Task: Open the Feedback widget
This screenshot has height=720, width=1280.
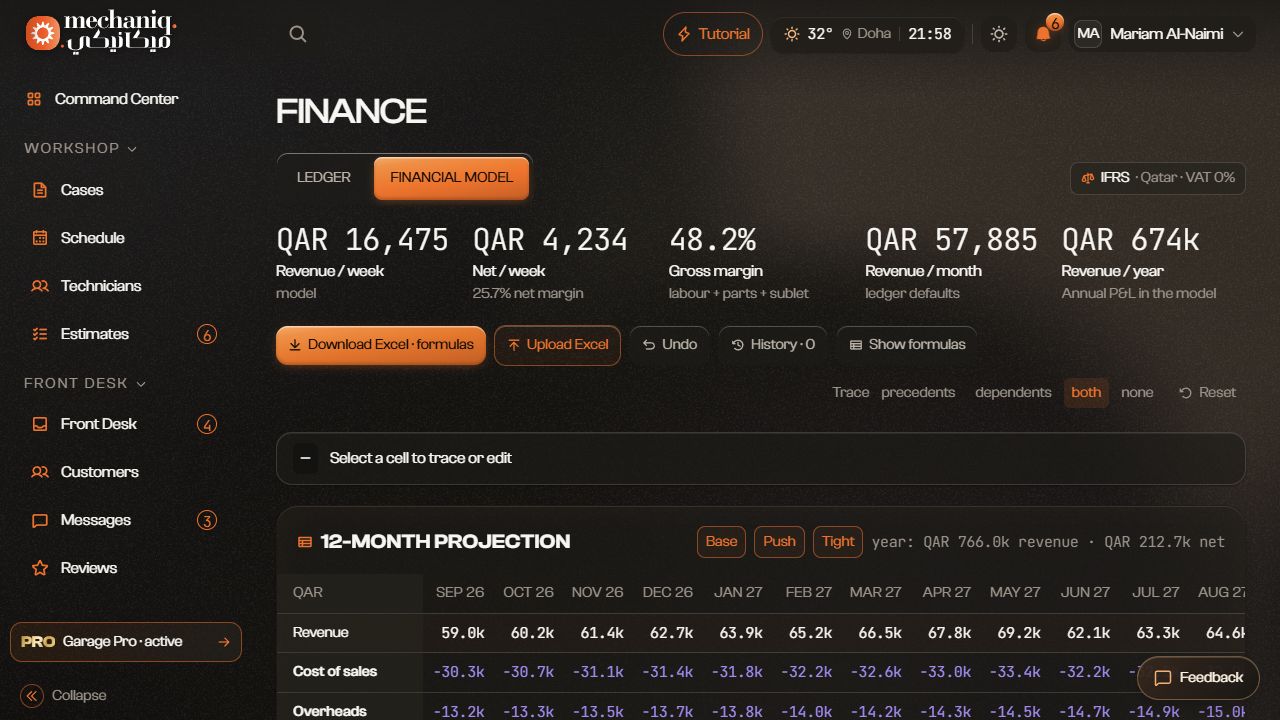Action: pyautogui.click(x=1198, y=678)
